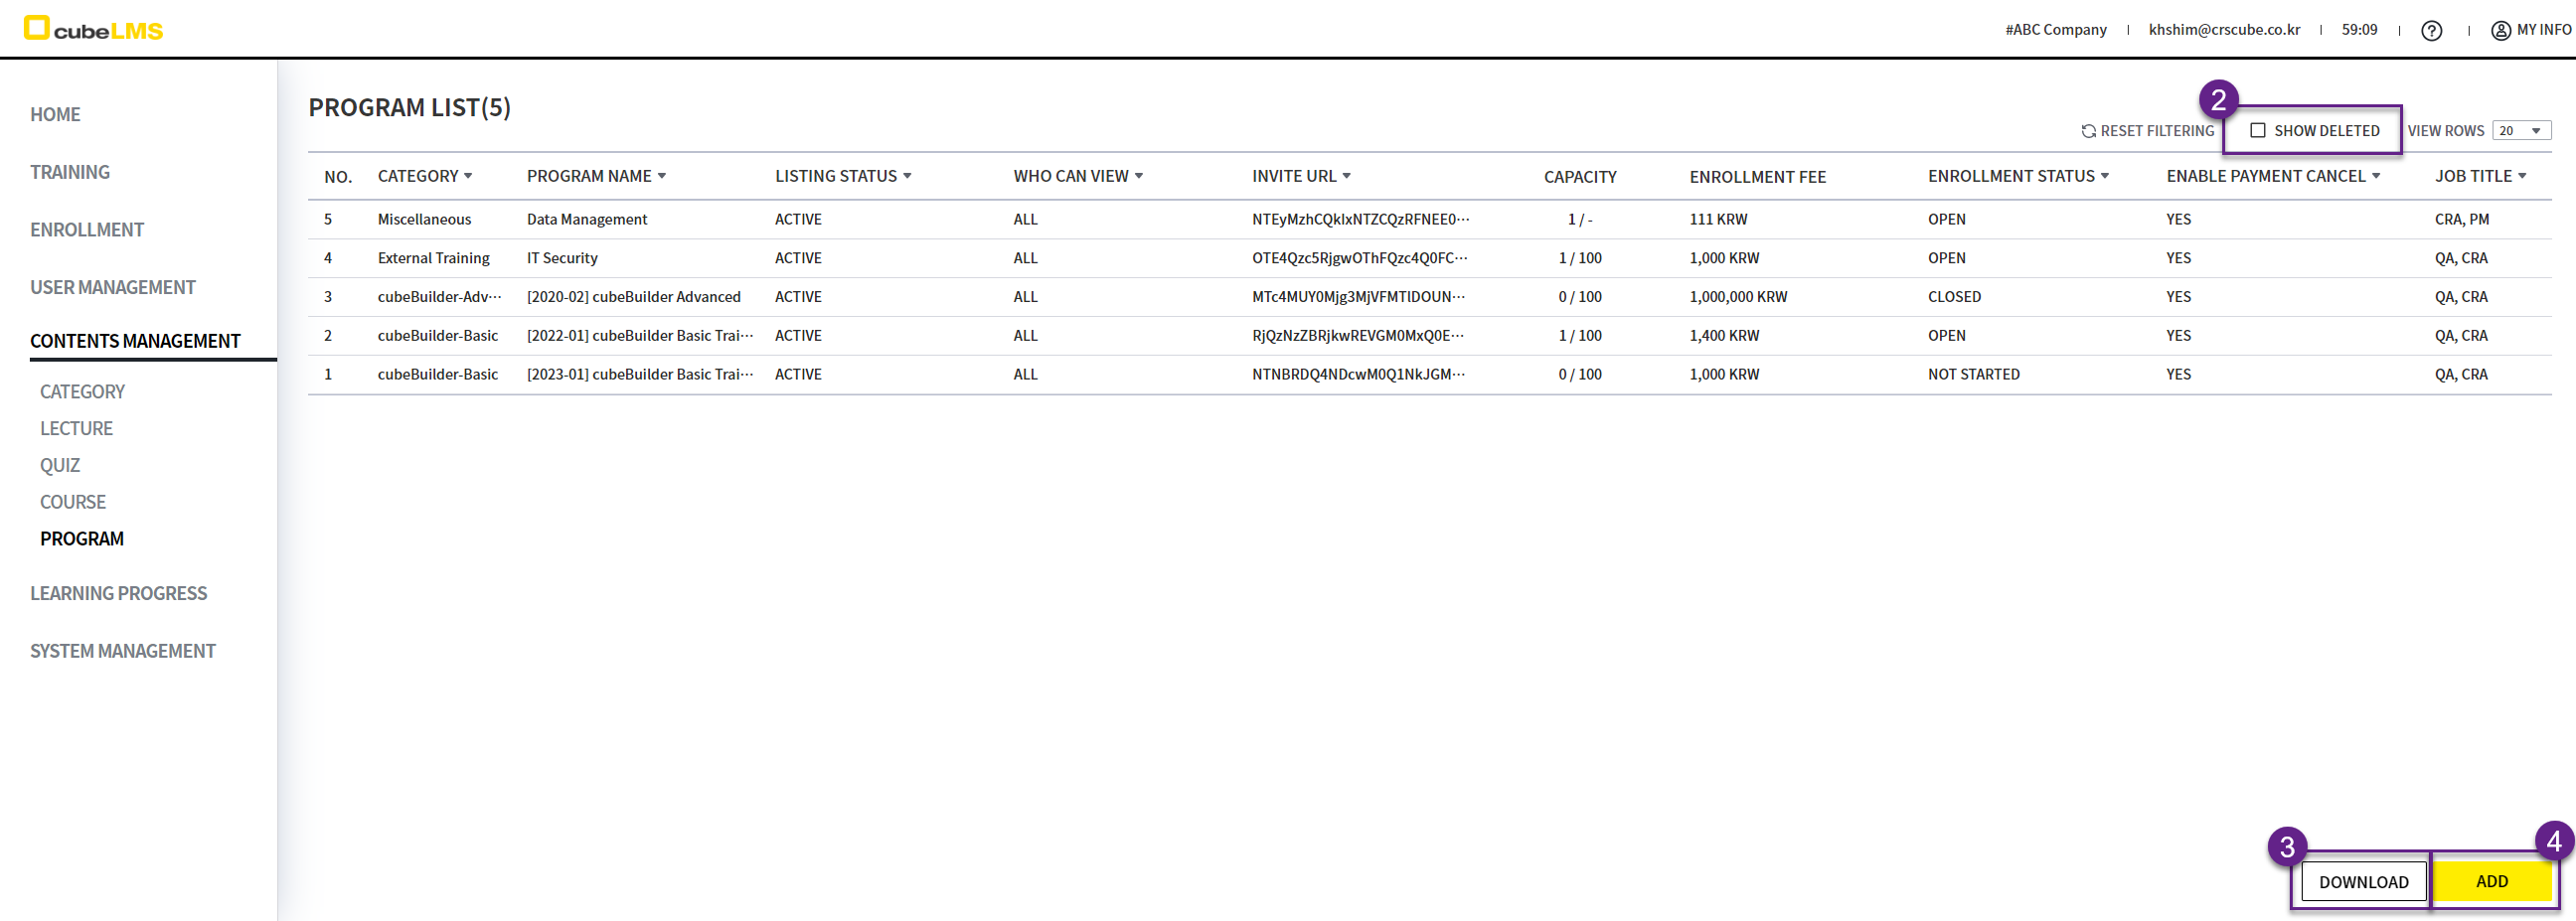Click the IT Security invite URL

1359,258
